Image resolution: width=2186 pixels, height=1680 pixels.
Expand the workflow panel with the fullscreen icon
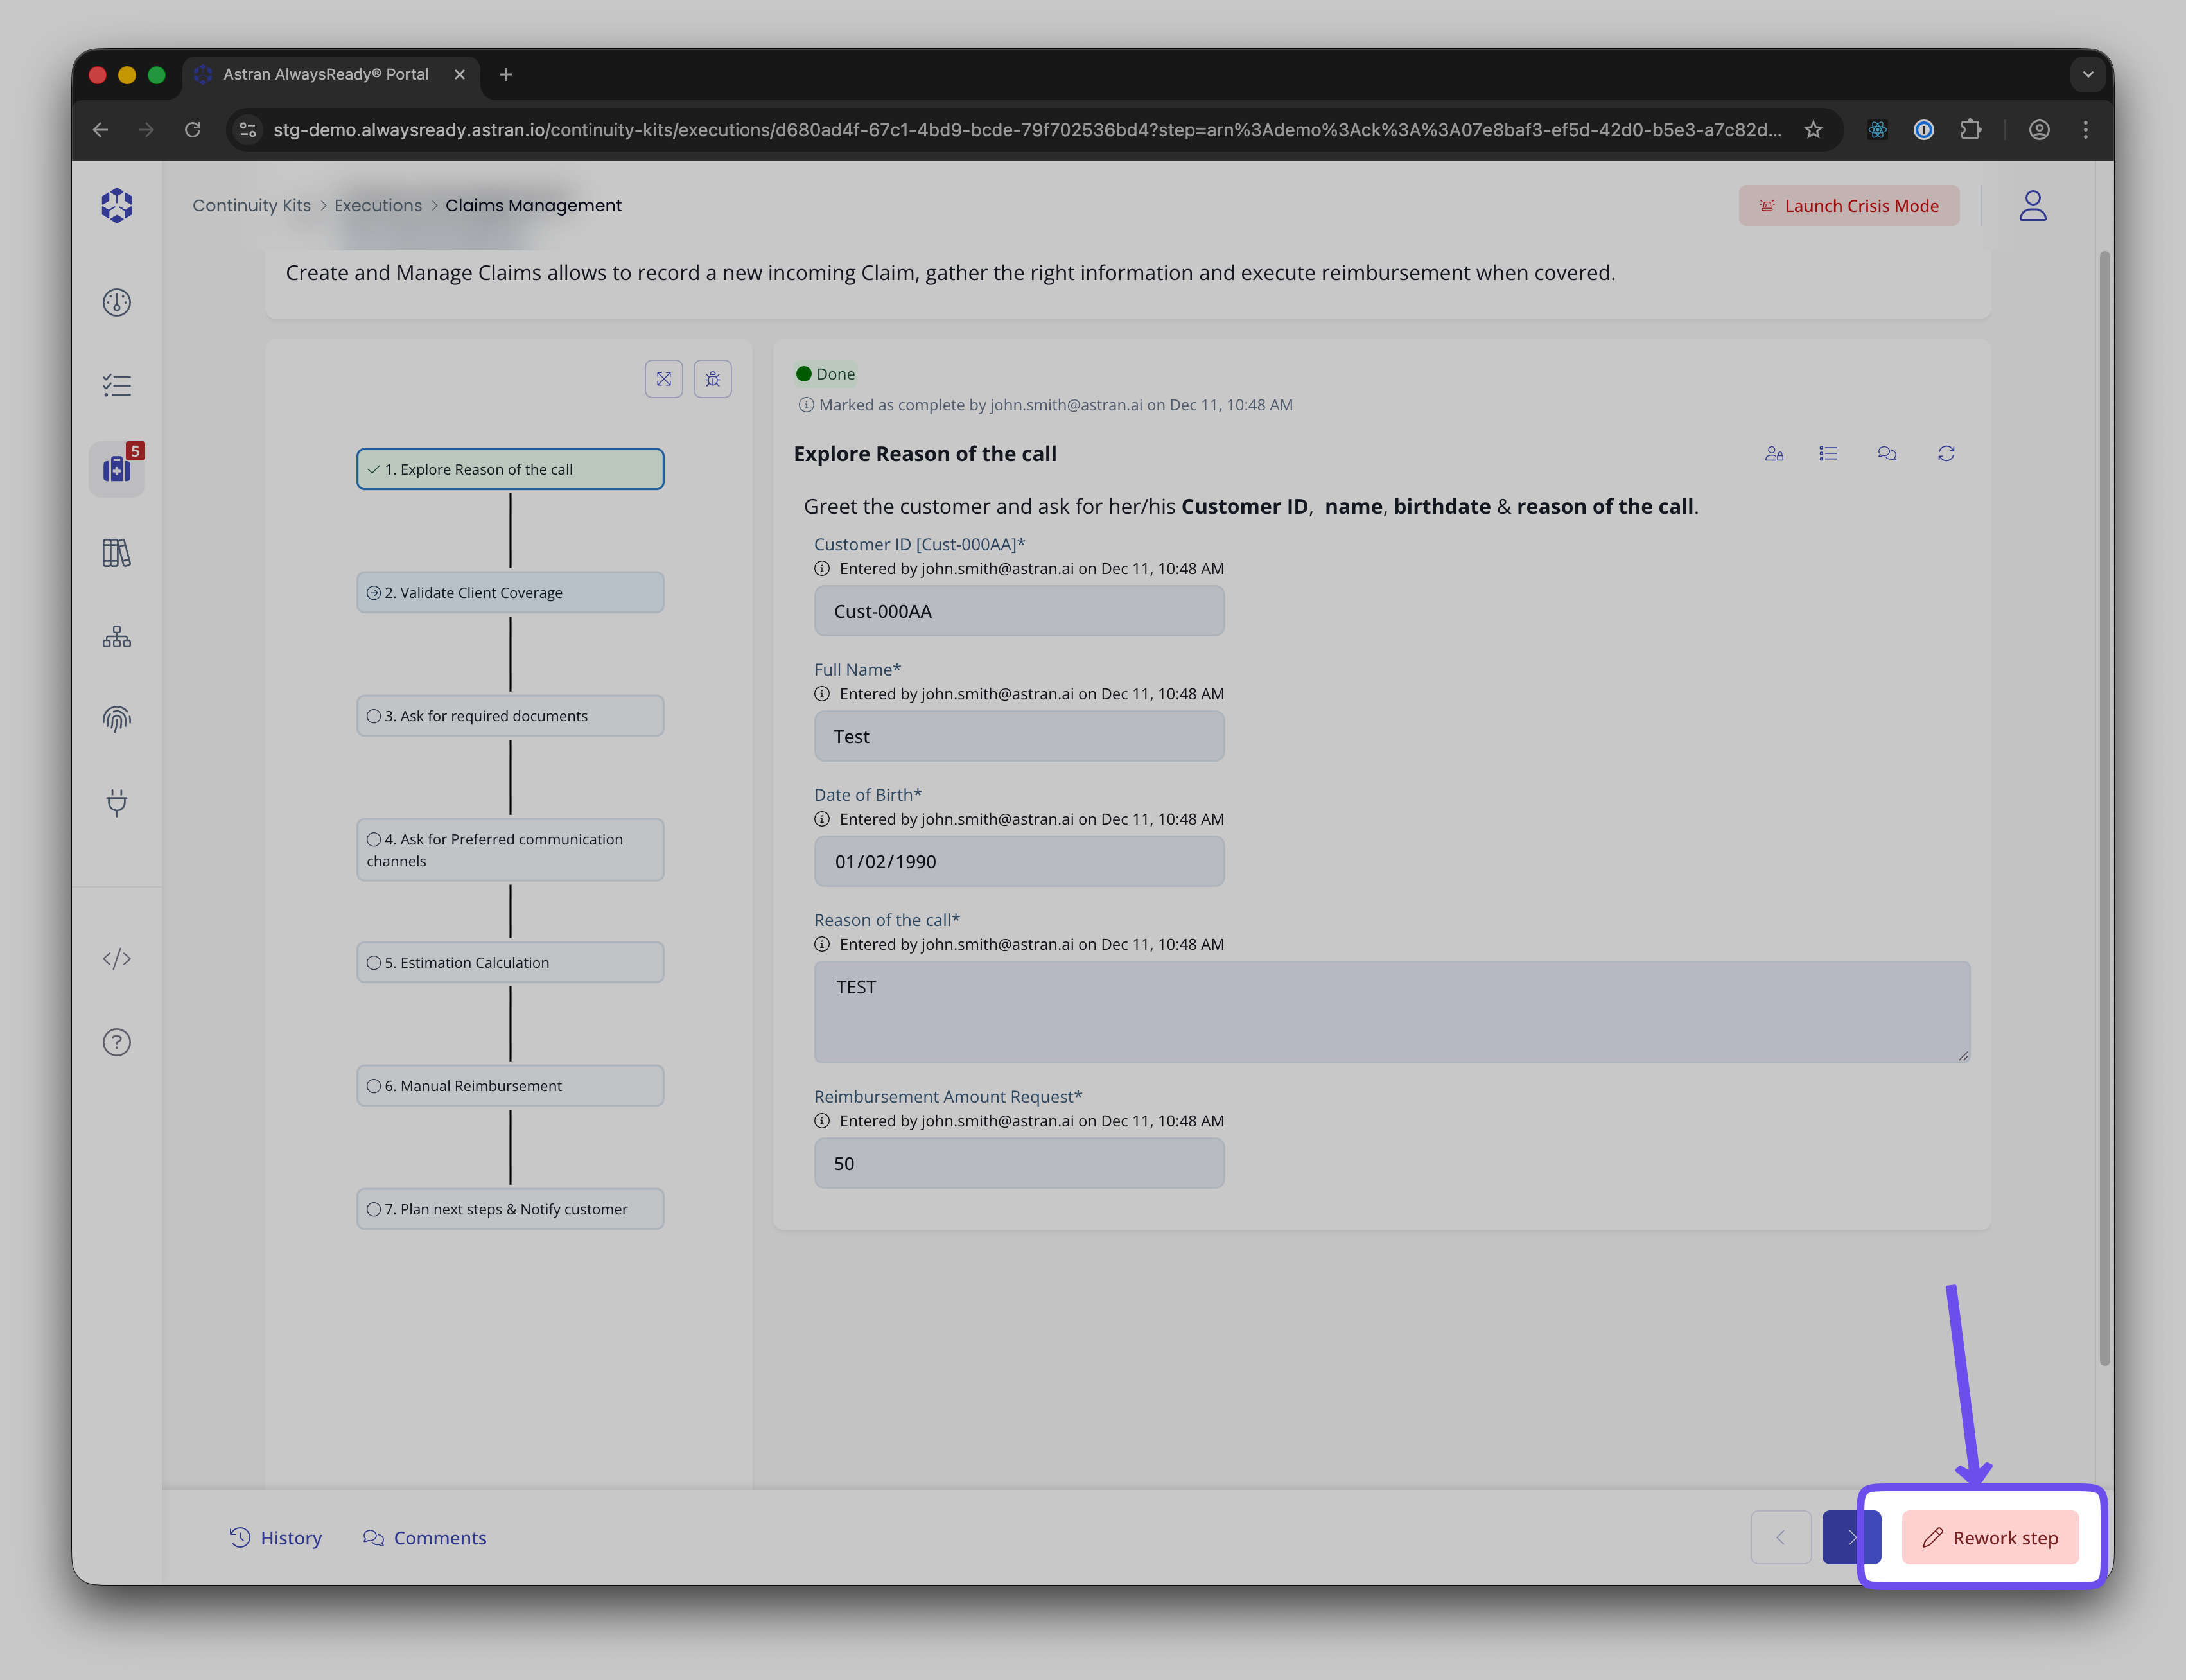[663, 378]
